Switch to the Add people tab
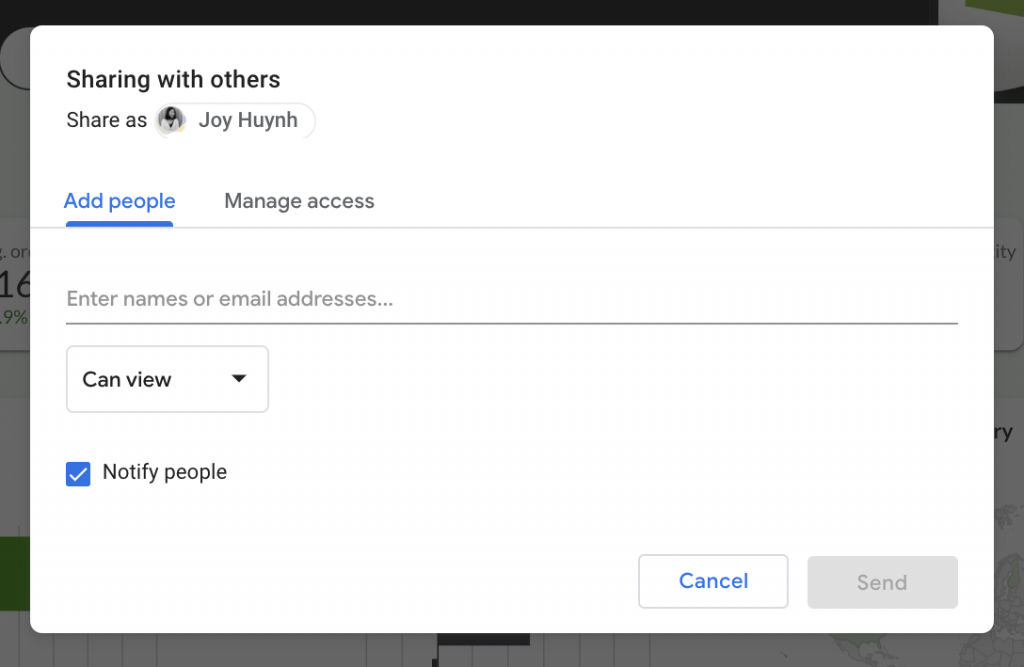Viewport: 1024px width, 667px height. 120,201
